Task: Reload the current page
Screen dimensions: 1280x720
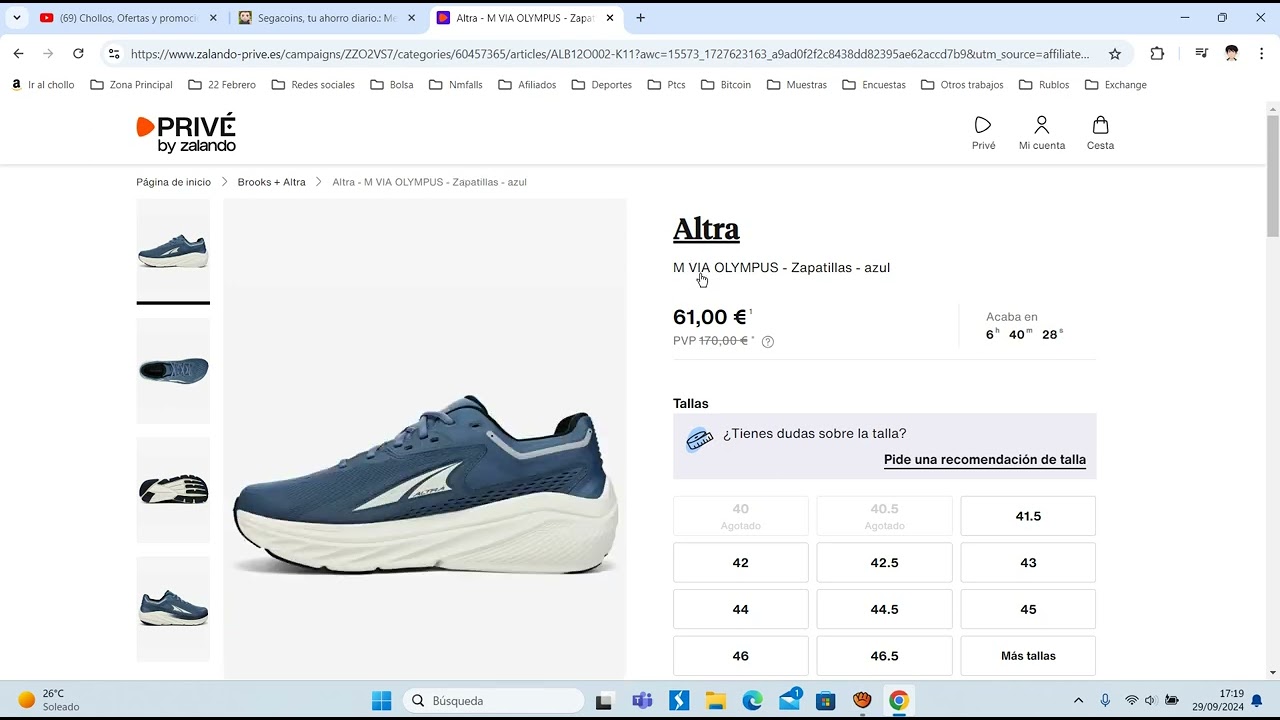Action: coord(78,54)
